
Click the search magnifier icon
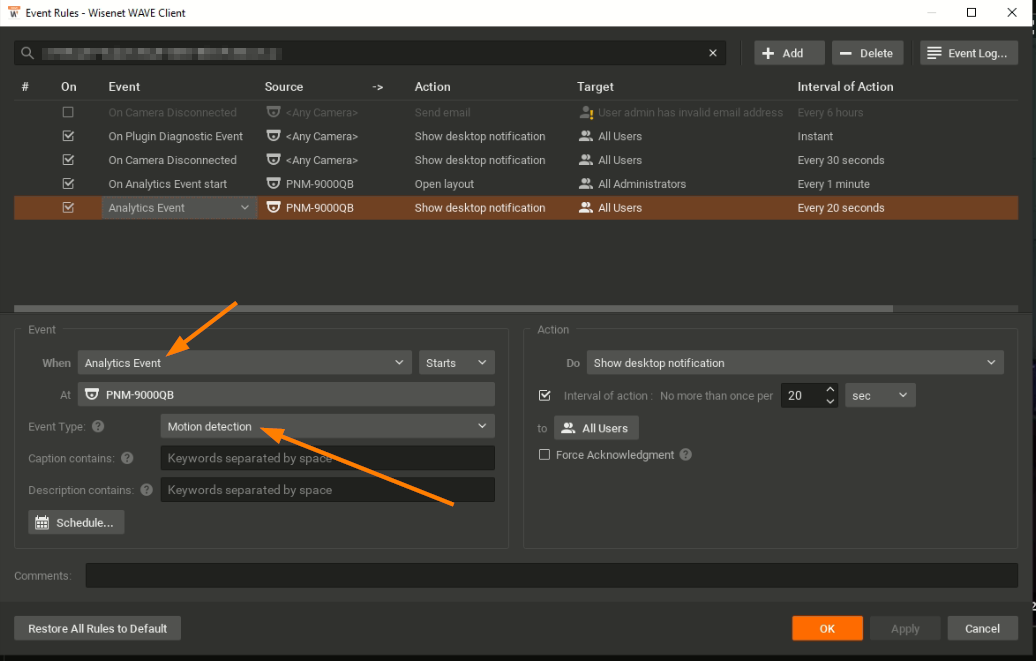27,53
